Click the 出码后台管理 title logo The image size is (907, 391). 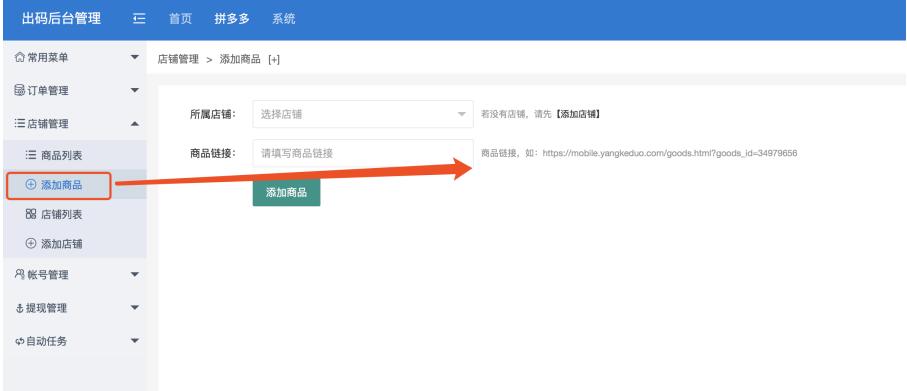[x=61, y=19]
